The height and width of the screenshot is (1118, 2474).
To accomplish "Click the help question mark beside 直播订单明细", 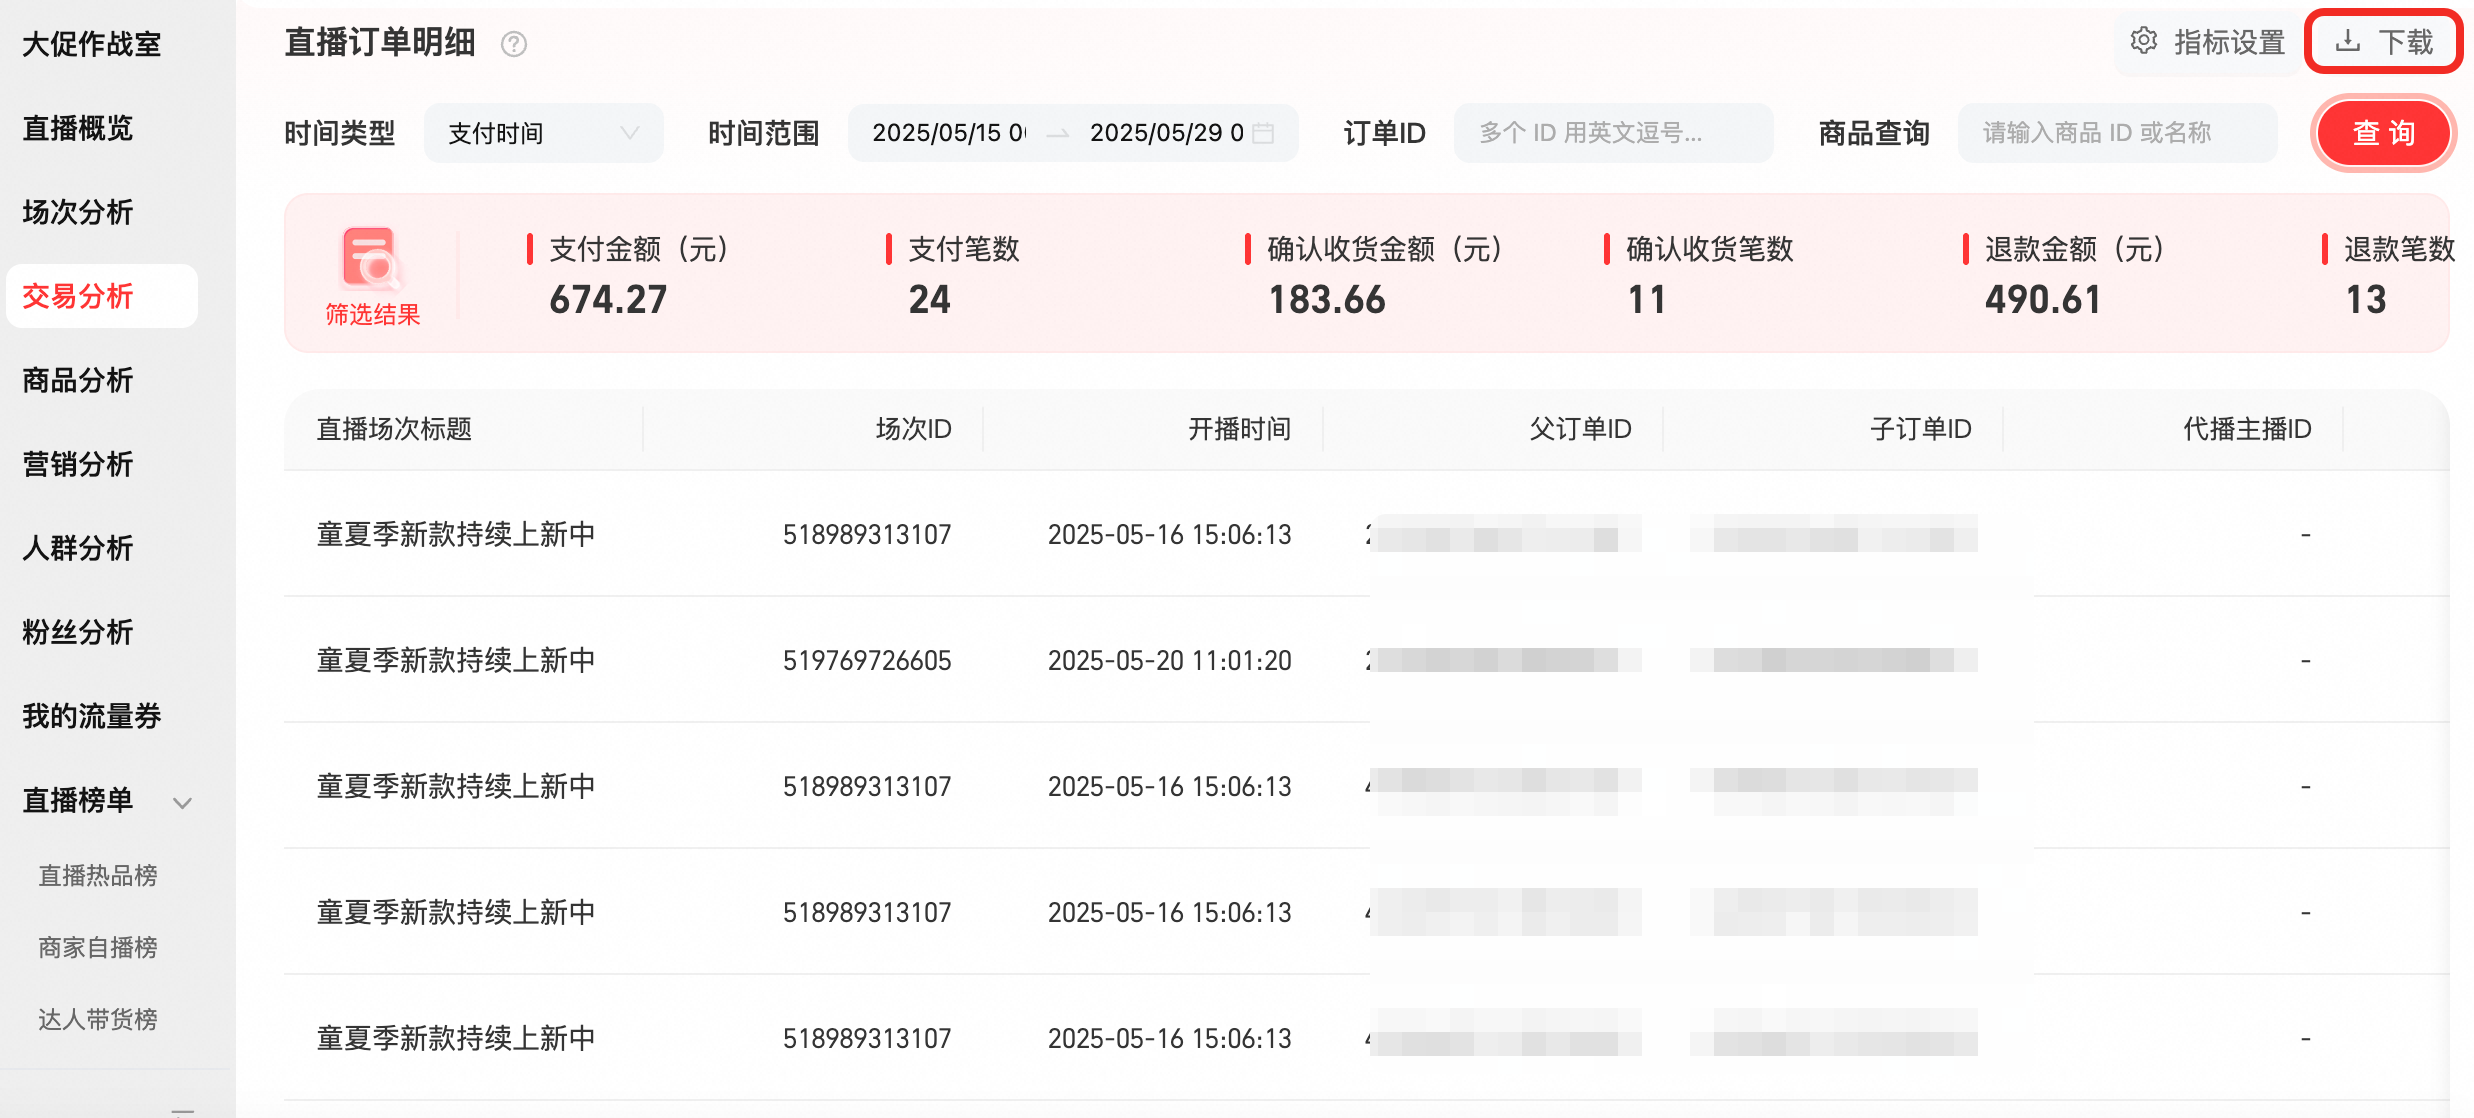I will 514,44.
